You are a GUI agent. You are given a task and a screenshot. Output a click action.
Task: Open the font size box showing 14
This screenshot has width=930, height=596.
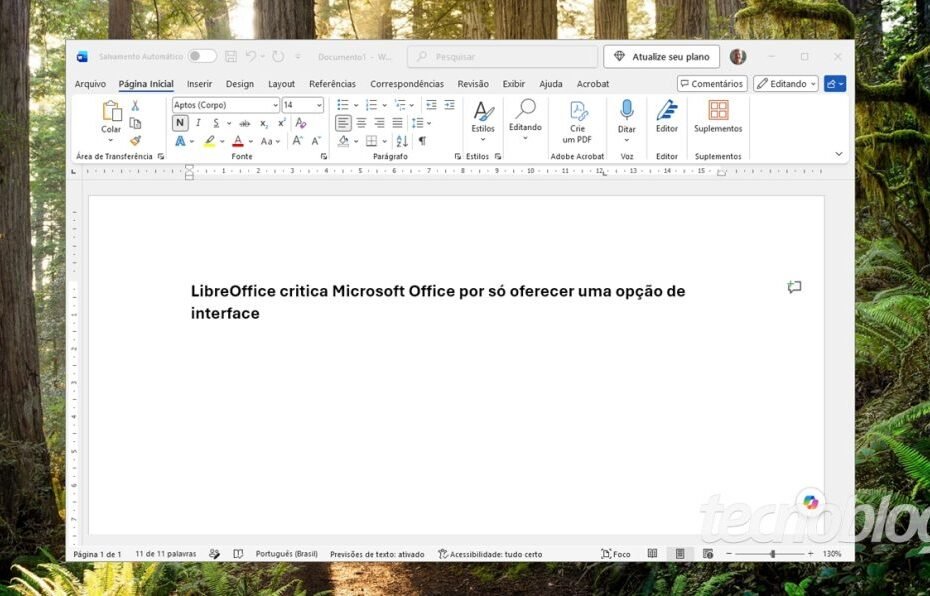click(x=302, y=105)
